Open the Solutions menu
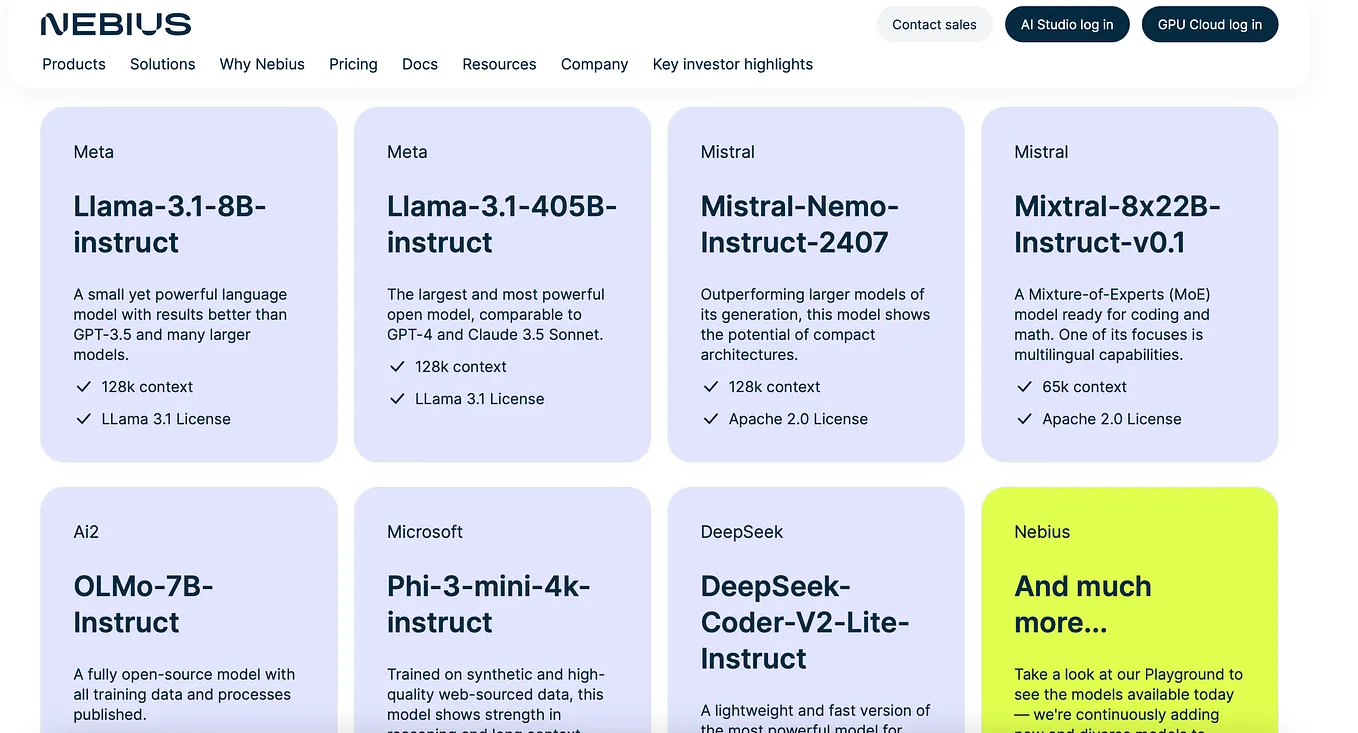The height and width of the screenshot is (733, 1358). 163,64
